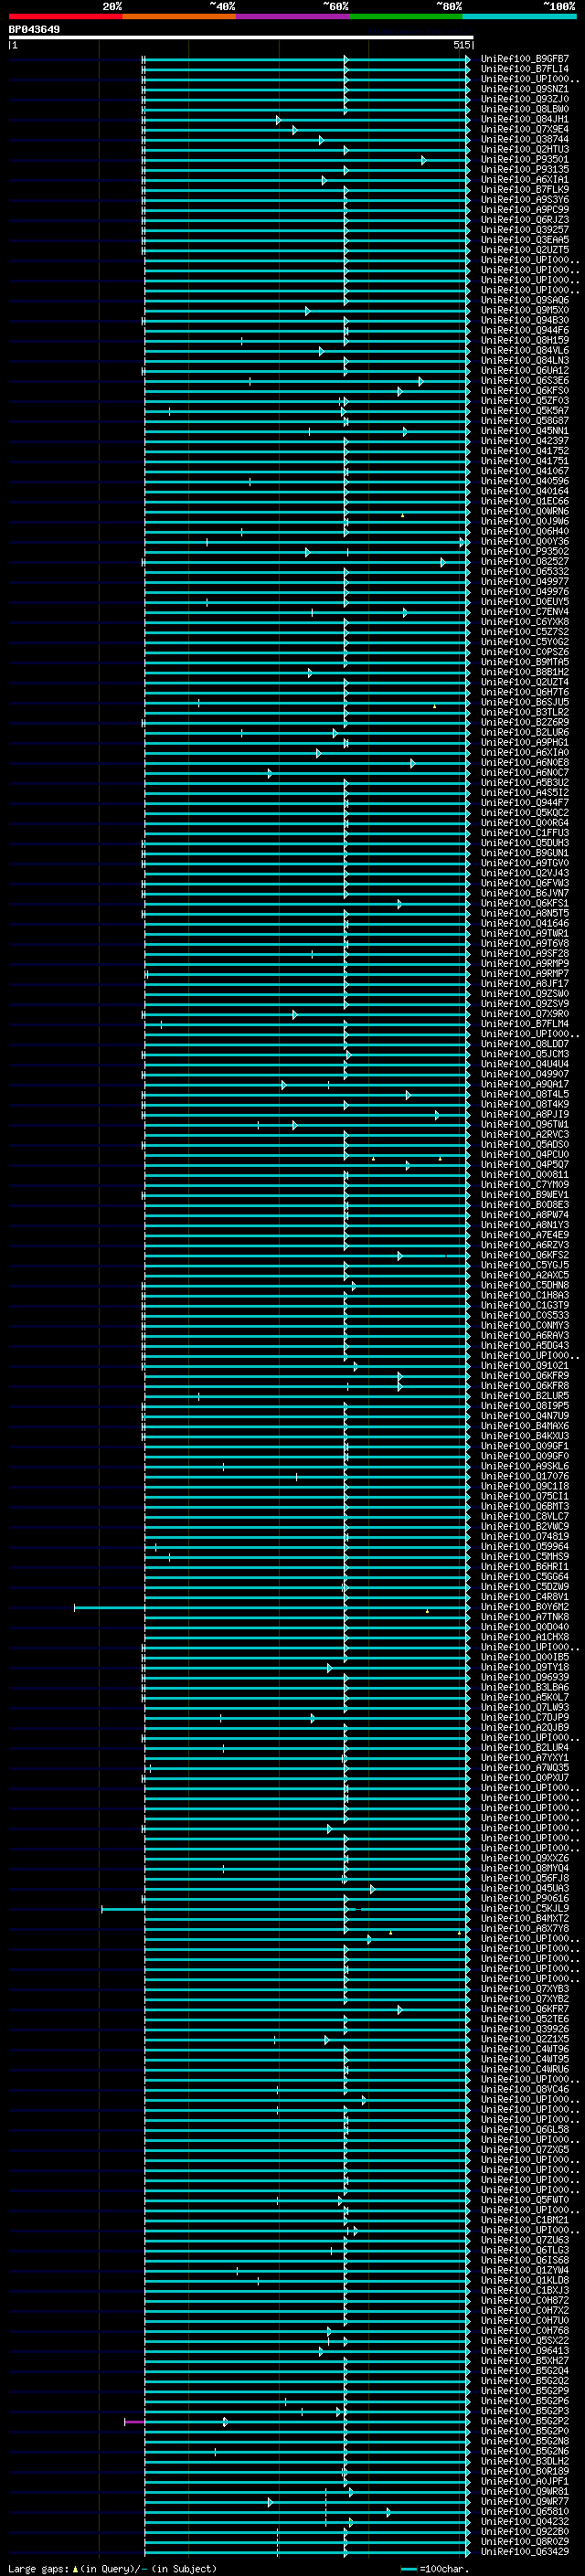Select the UniRef100_P93502 label
Screen dimensions: 585x2576
pos(525,551)
